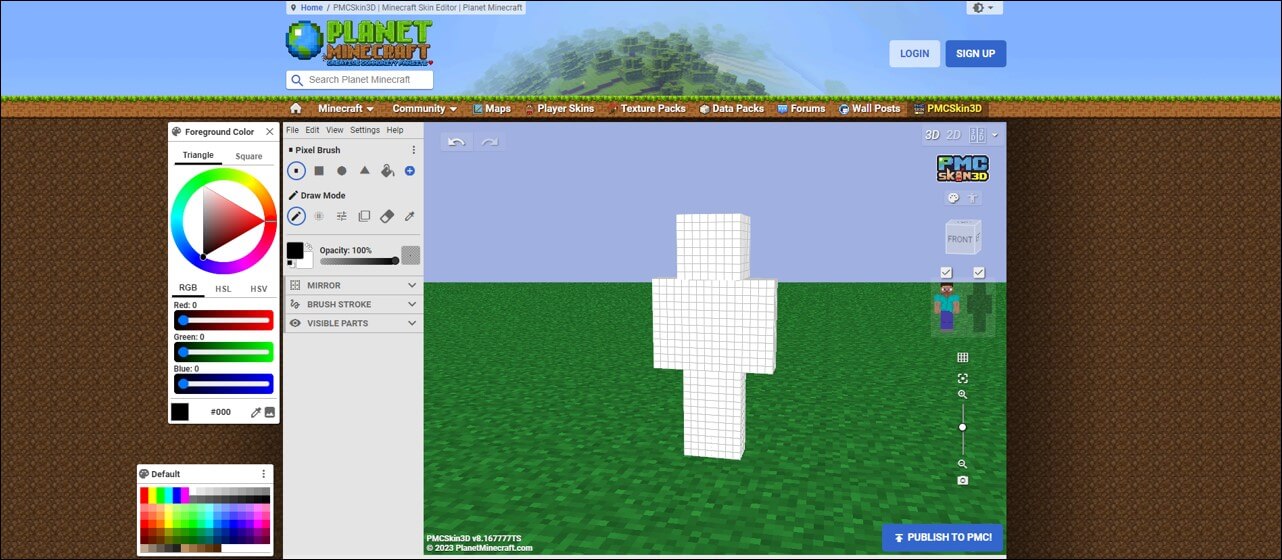Click the Red slider track

pos(224,320)
